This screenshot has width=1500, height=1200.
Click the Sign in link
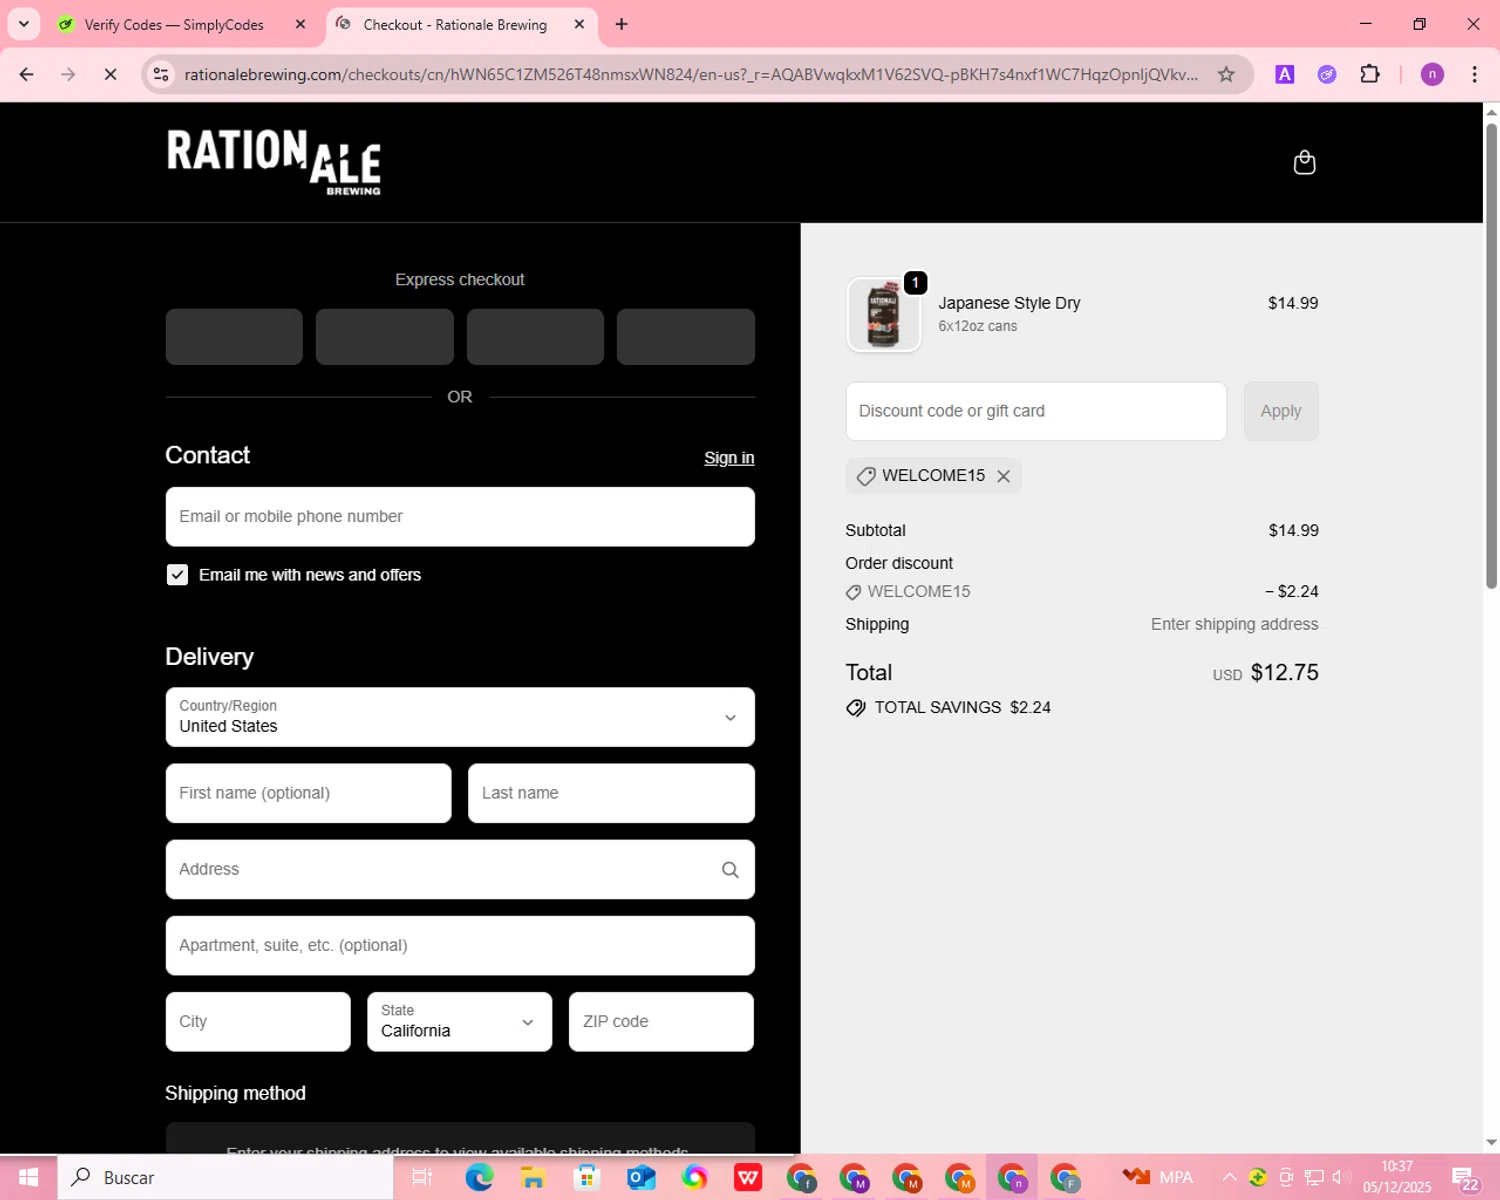[729, 458]
